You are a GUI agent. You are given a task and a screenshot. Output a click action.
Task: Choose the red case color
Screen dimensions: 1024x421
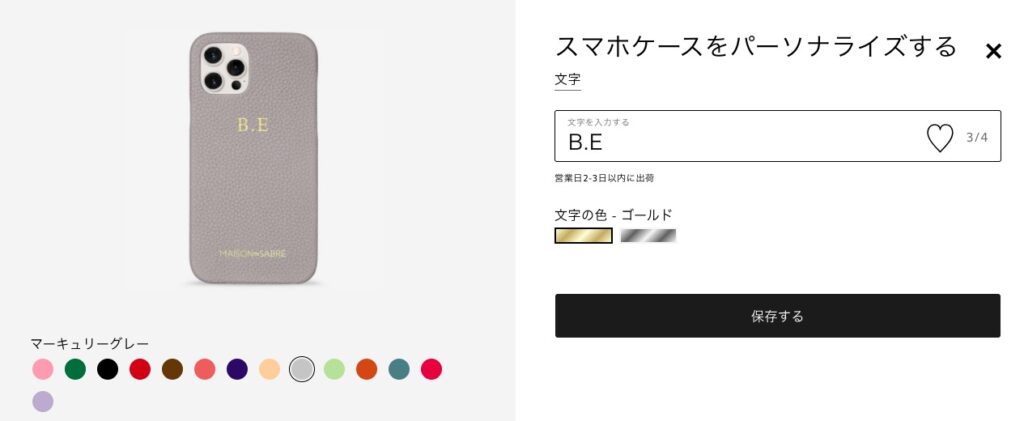(x=140, y=369)
